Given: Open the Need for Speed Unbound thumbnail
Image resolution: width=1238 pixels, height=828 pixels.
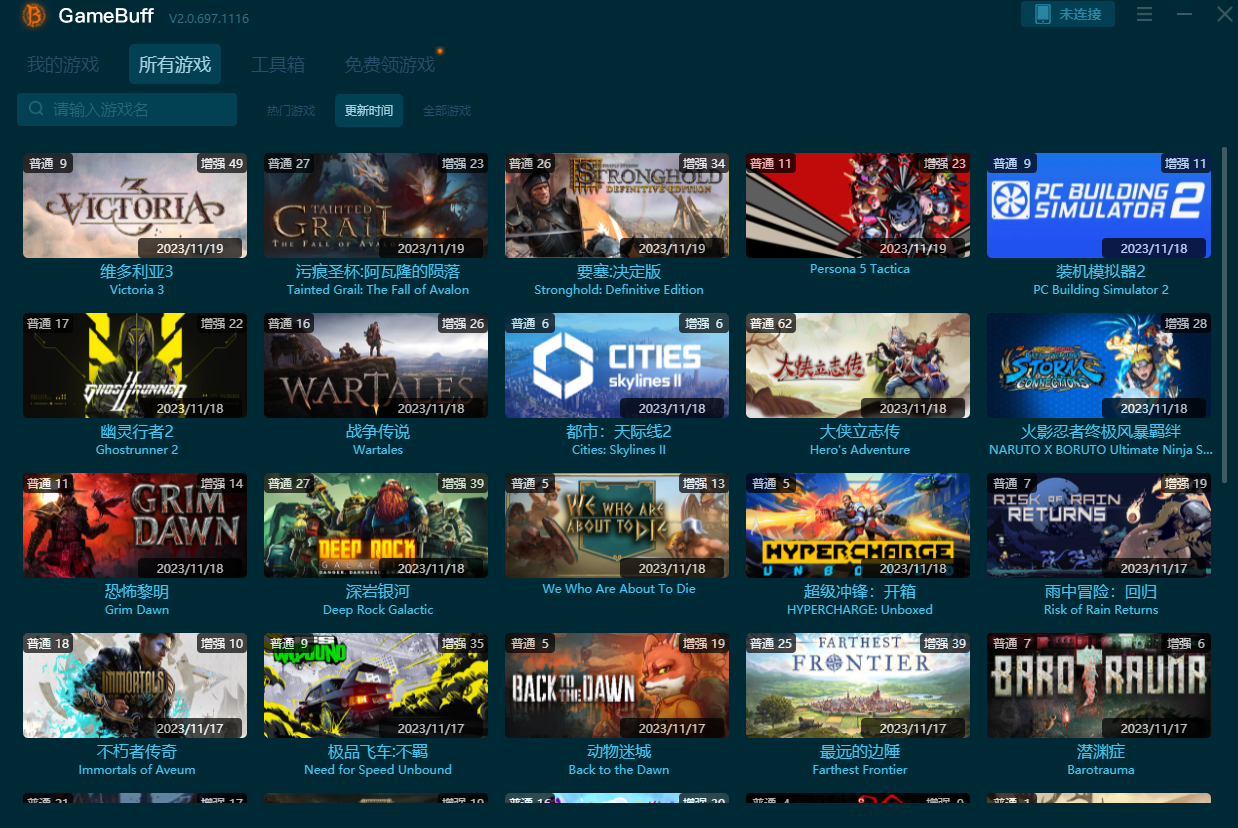Looking at the screenshot, I should click(x=376, y=685).
